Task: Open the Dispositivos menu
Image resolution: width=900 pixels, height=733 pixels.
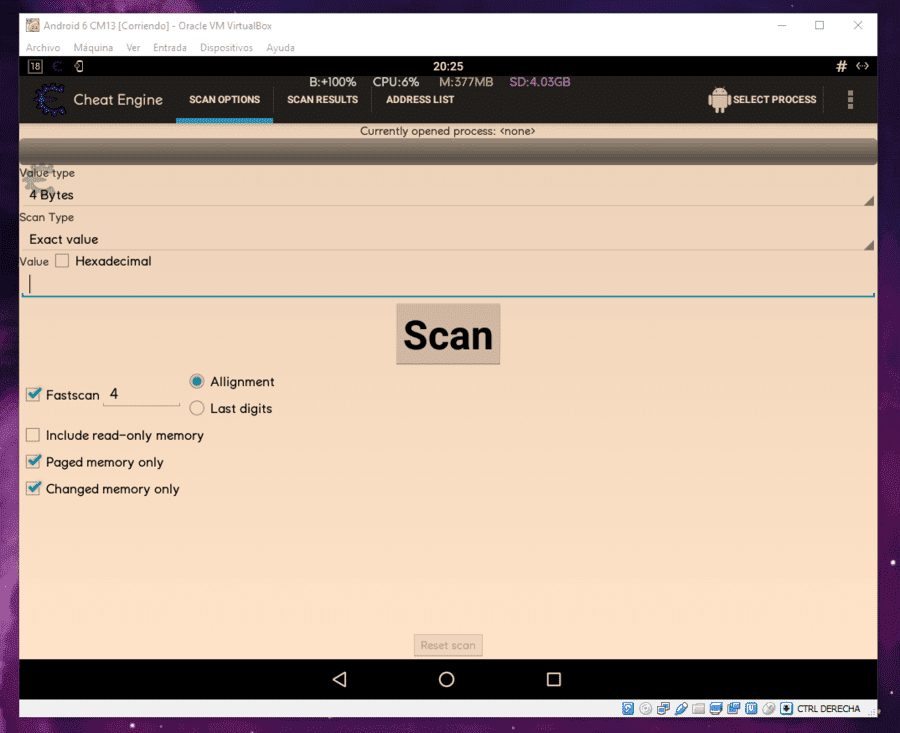Action: 226,48
